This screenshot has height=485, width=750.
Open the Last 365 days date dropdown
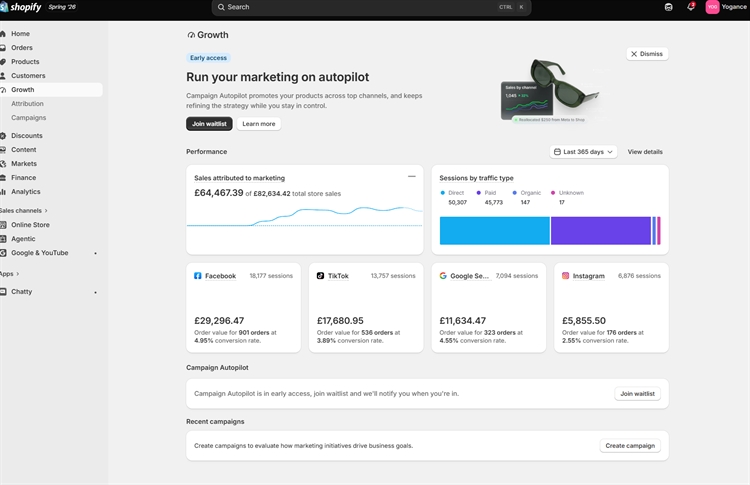click(x=584, y=152)
